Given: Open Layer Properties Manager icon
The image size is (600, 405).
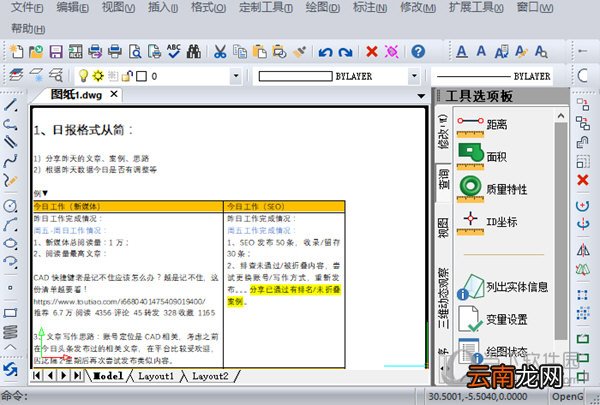Looking at the screenshot, I should click(16, 75).
